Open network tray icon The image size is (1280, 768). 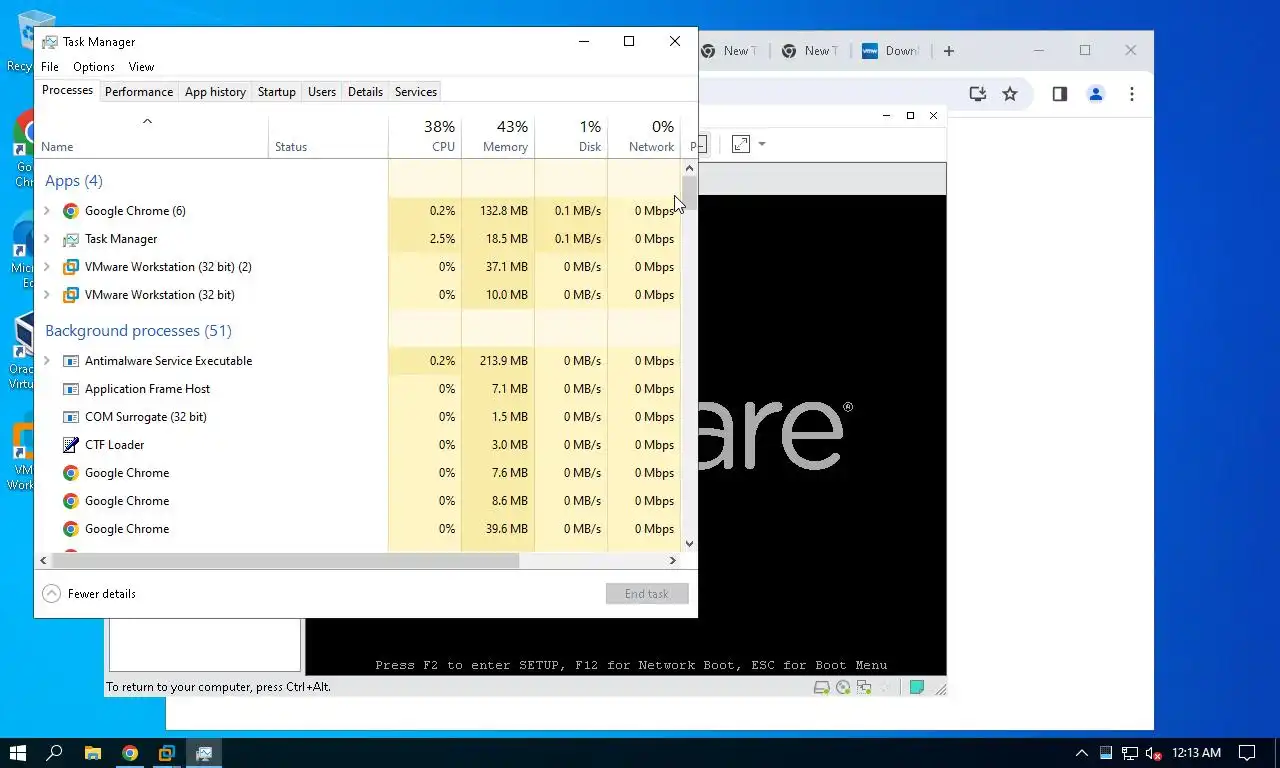pos(1130,753)
